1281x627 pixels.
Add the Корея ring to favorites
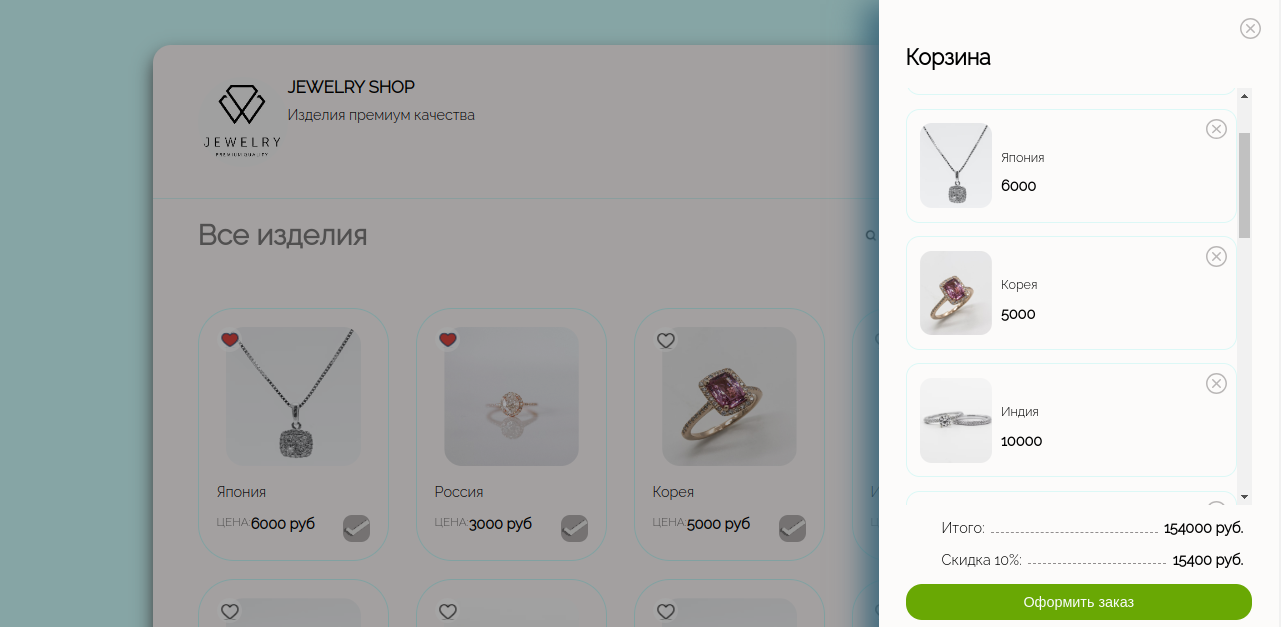pyautogui.click(x=666, y=341)
